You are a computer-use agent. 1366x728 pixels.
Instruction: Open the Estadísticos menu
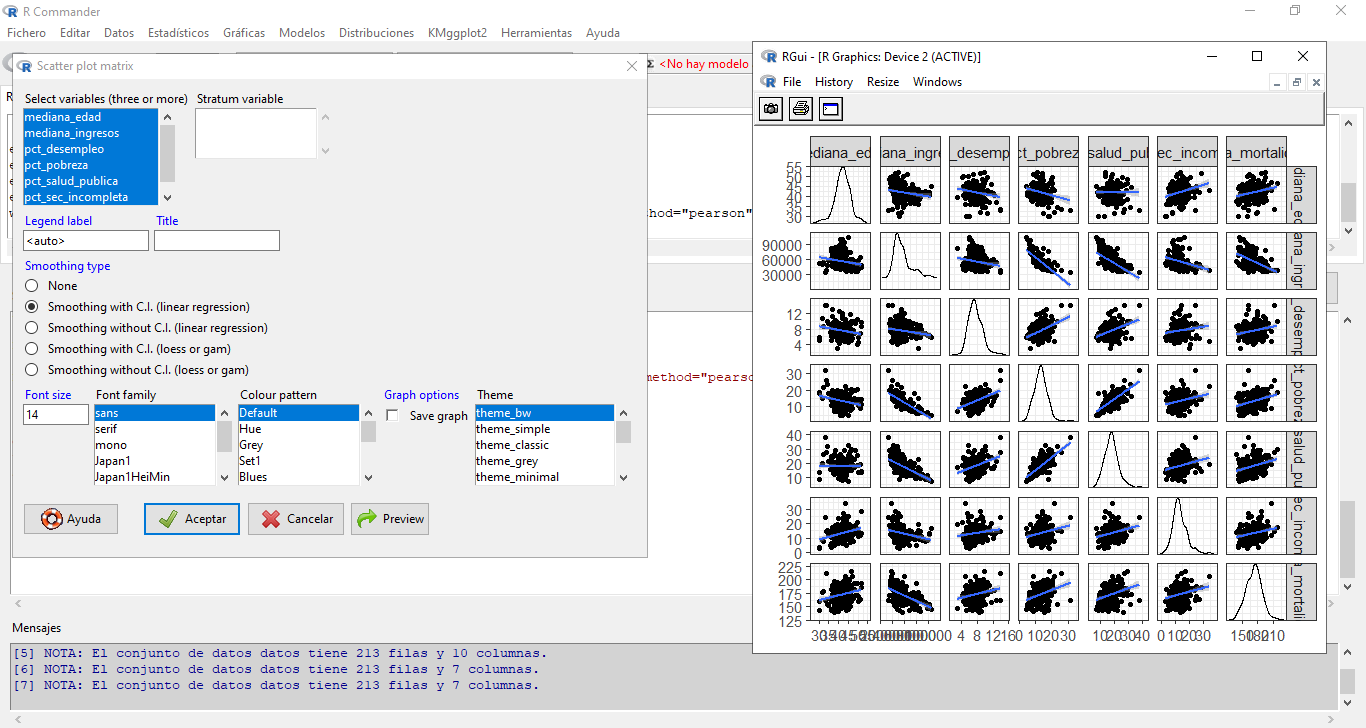click(178, 33)
